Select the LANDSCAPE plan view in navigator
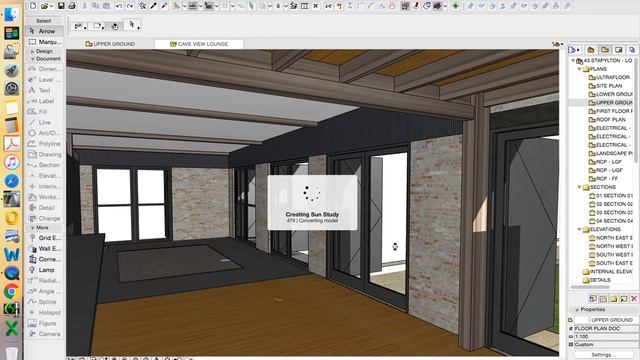This screenshot has width=640, height=360. pyautogui.click(x=611, y=153)
